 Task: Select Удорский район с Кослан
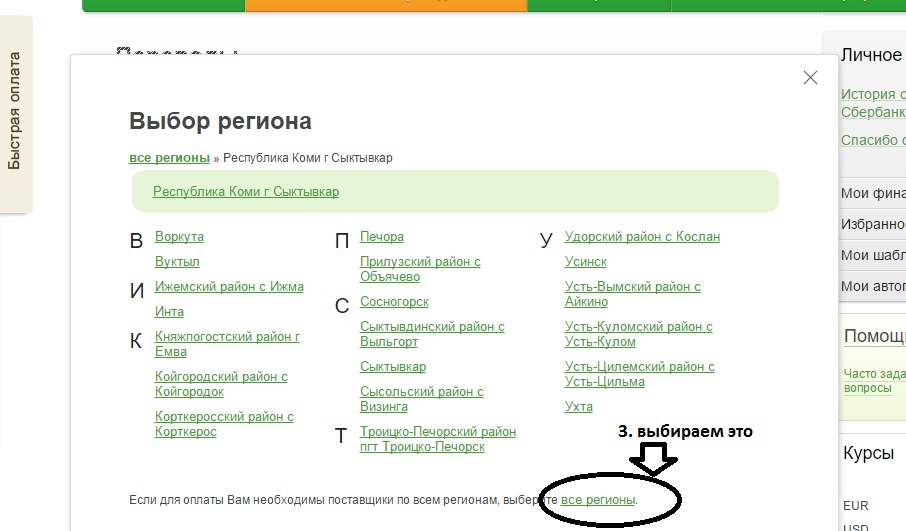click(642, 236)
